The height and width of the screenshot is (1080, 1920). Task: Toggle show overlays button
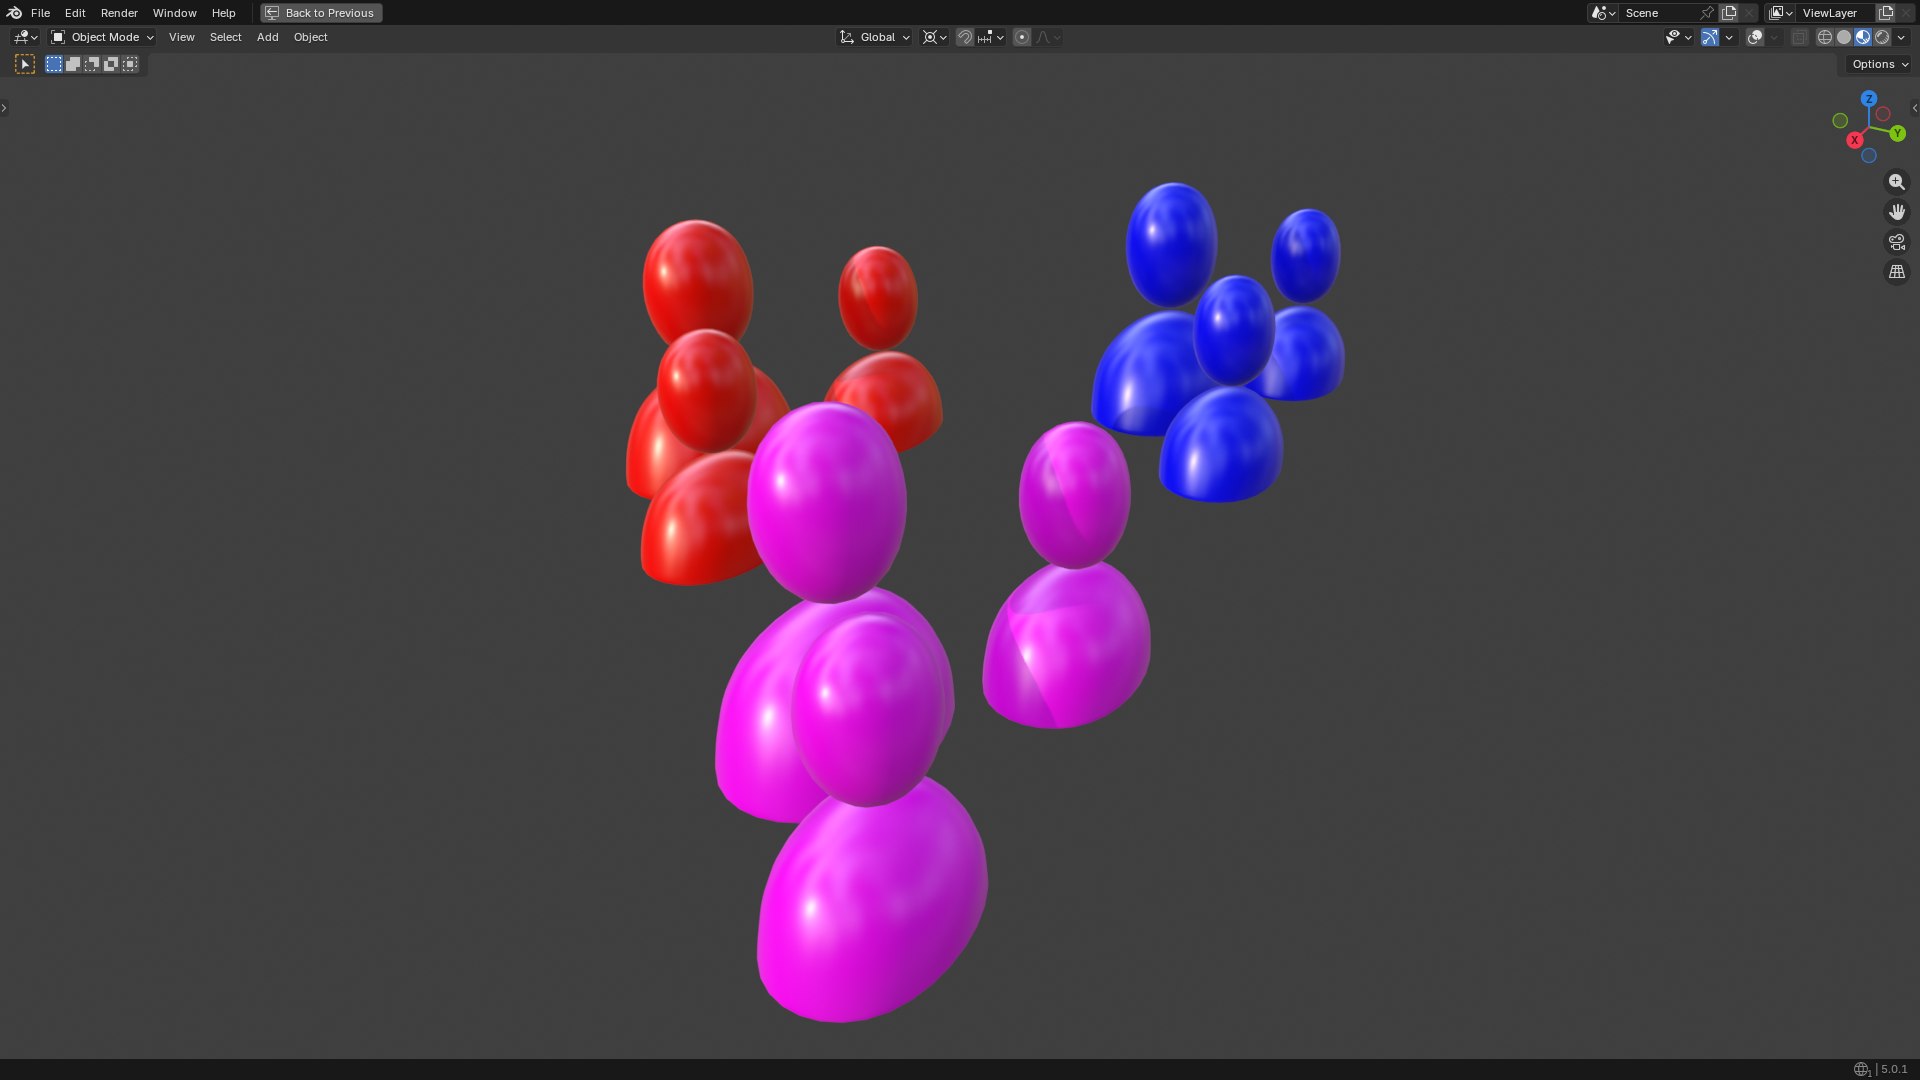[1755, 37]
